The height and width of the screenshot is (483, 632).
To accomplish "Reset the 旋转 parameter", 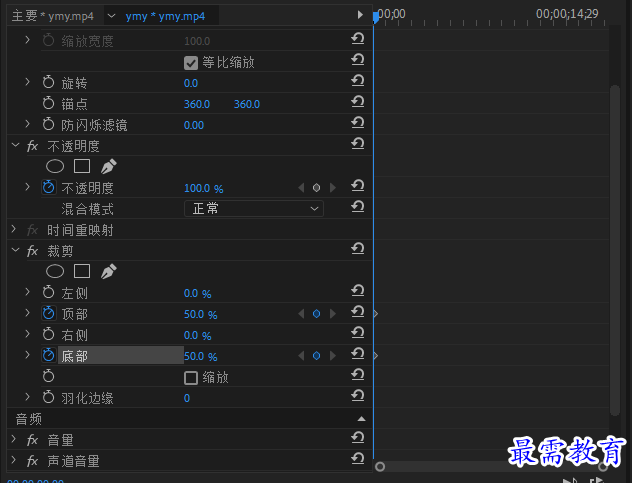I will (x=358, y=81).
